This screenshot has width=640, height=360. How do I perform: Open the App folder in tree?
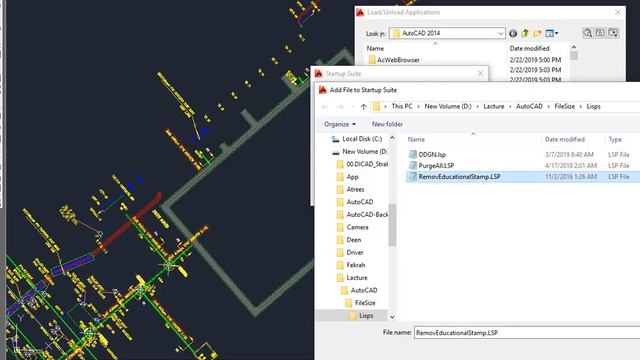tap(347, 177)
